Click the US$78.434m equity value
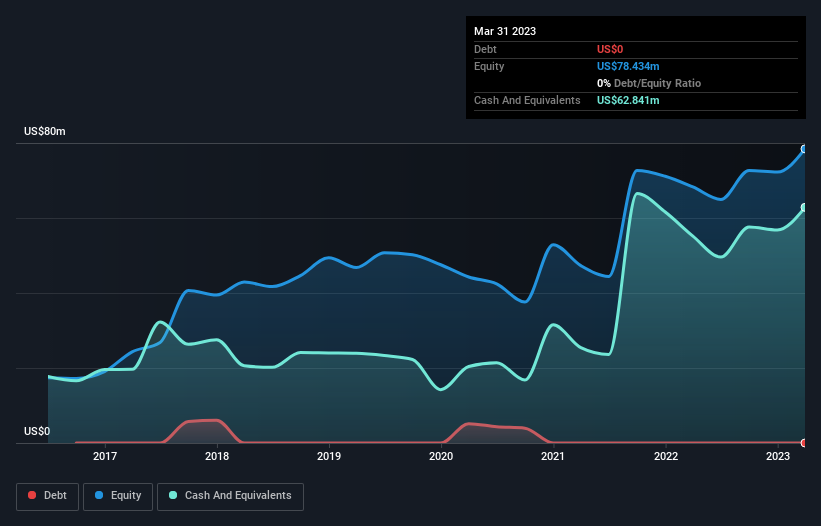The image size is (821, 526). (x=628, y=66)
